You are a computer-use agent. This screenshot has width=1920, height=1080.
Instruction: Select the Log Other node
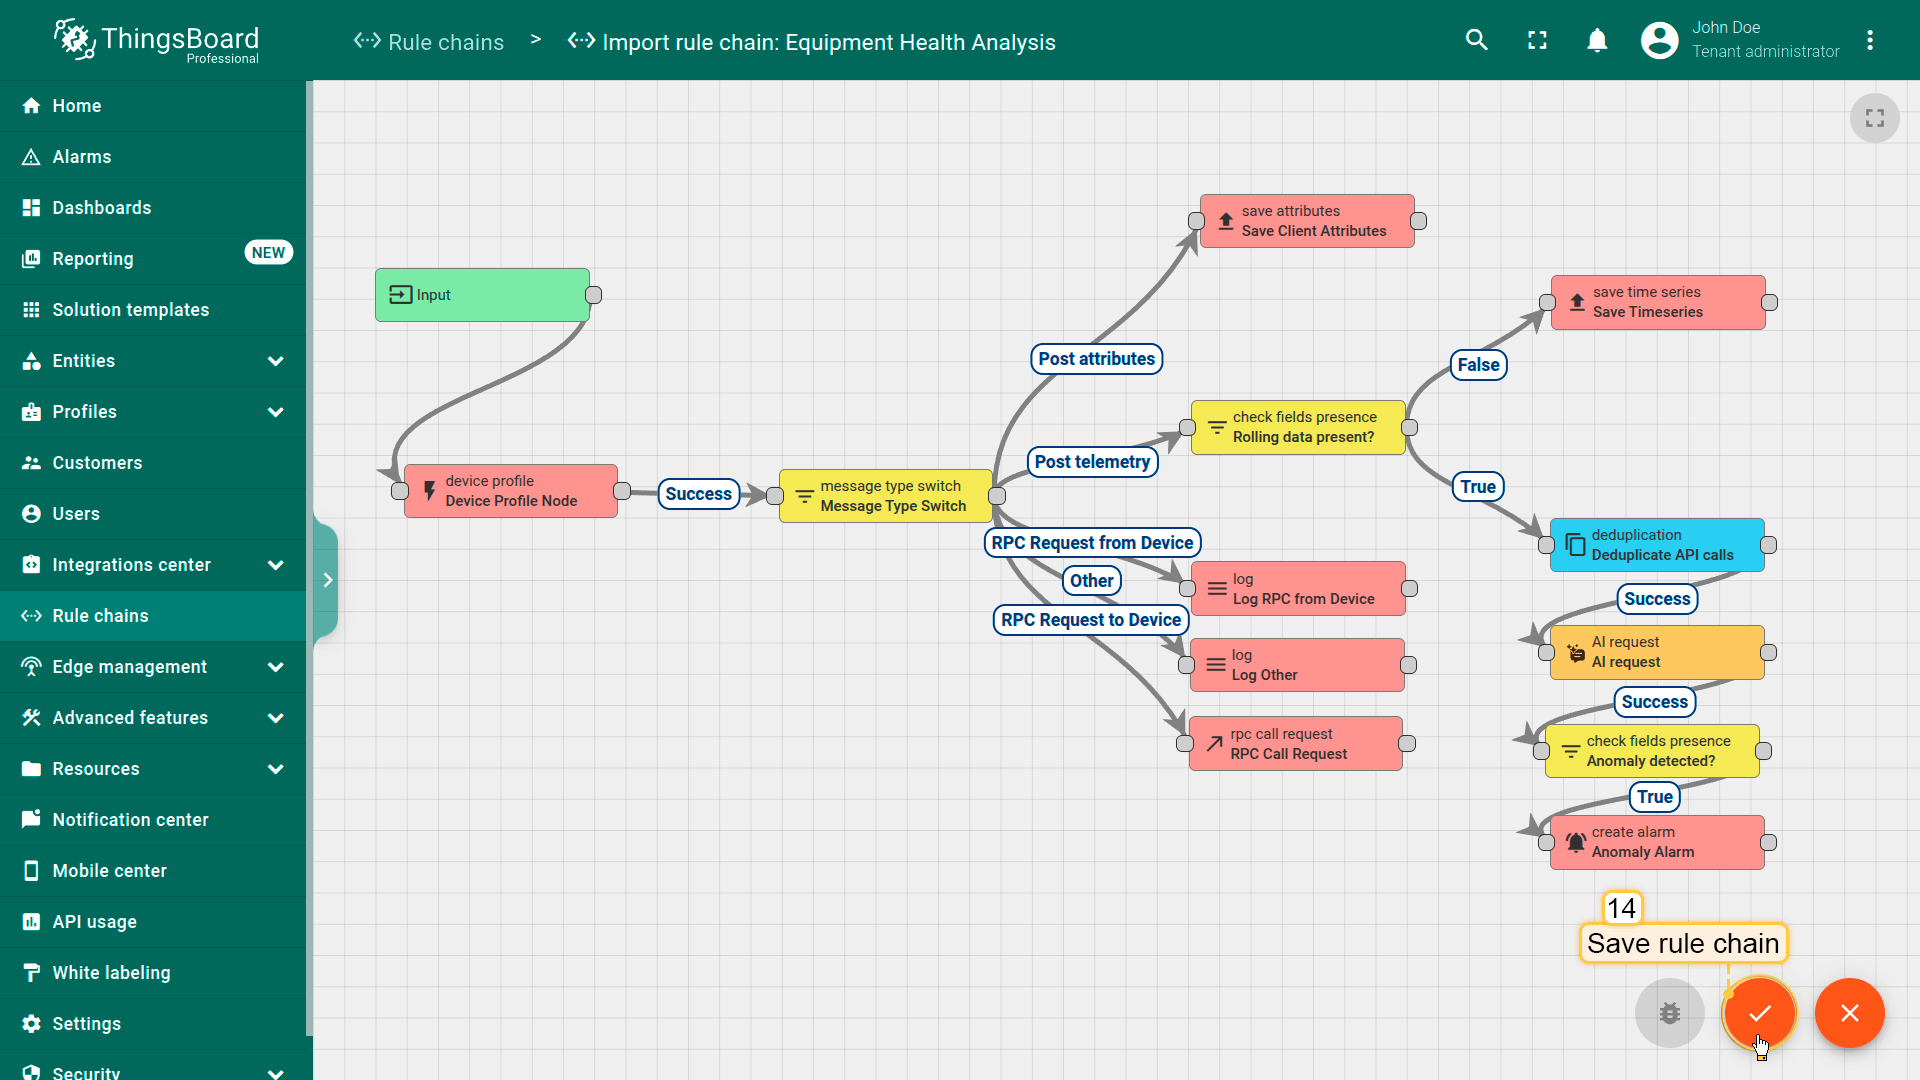[x=1297, y=665]
